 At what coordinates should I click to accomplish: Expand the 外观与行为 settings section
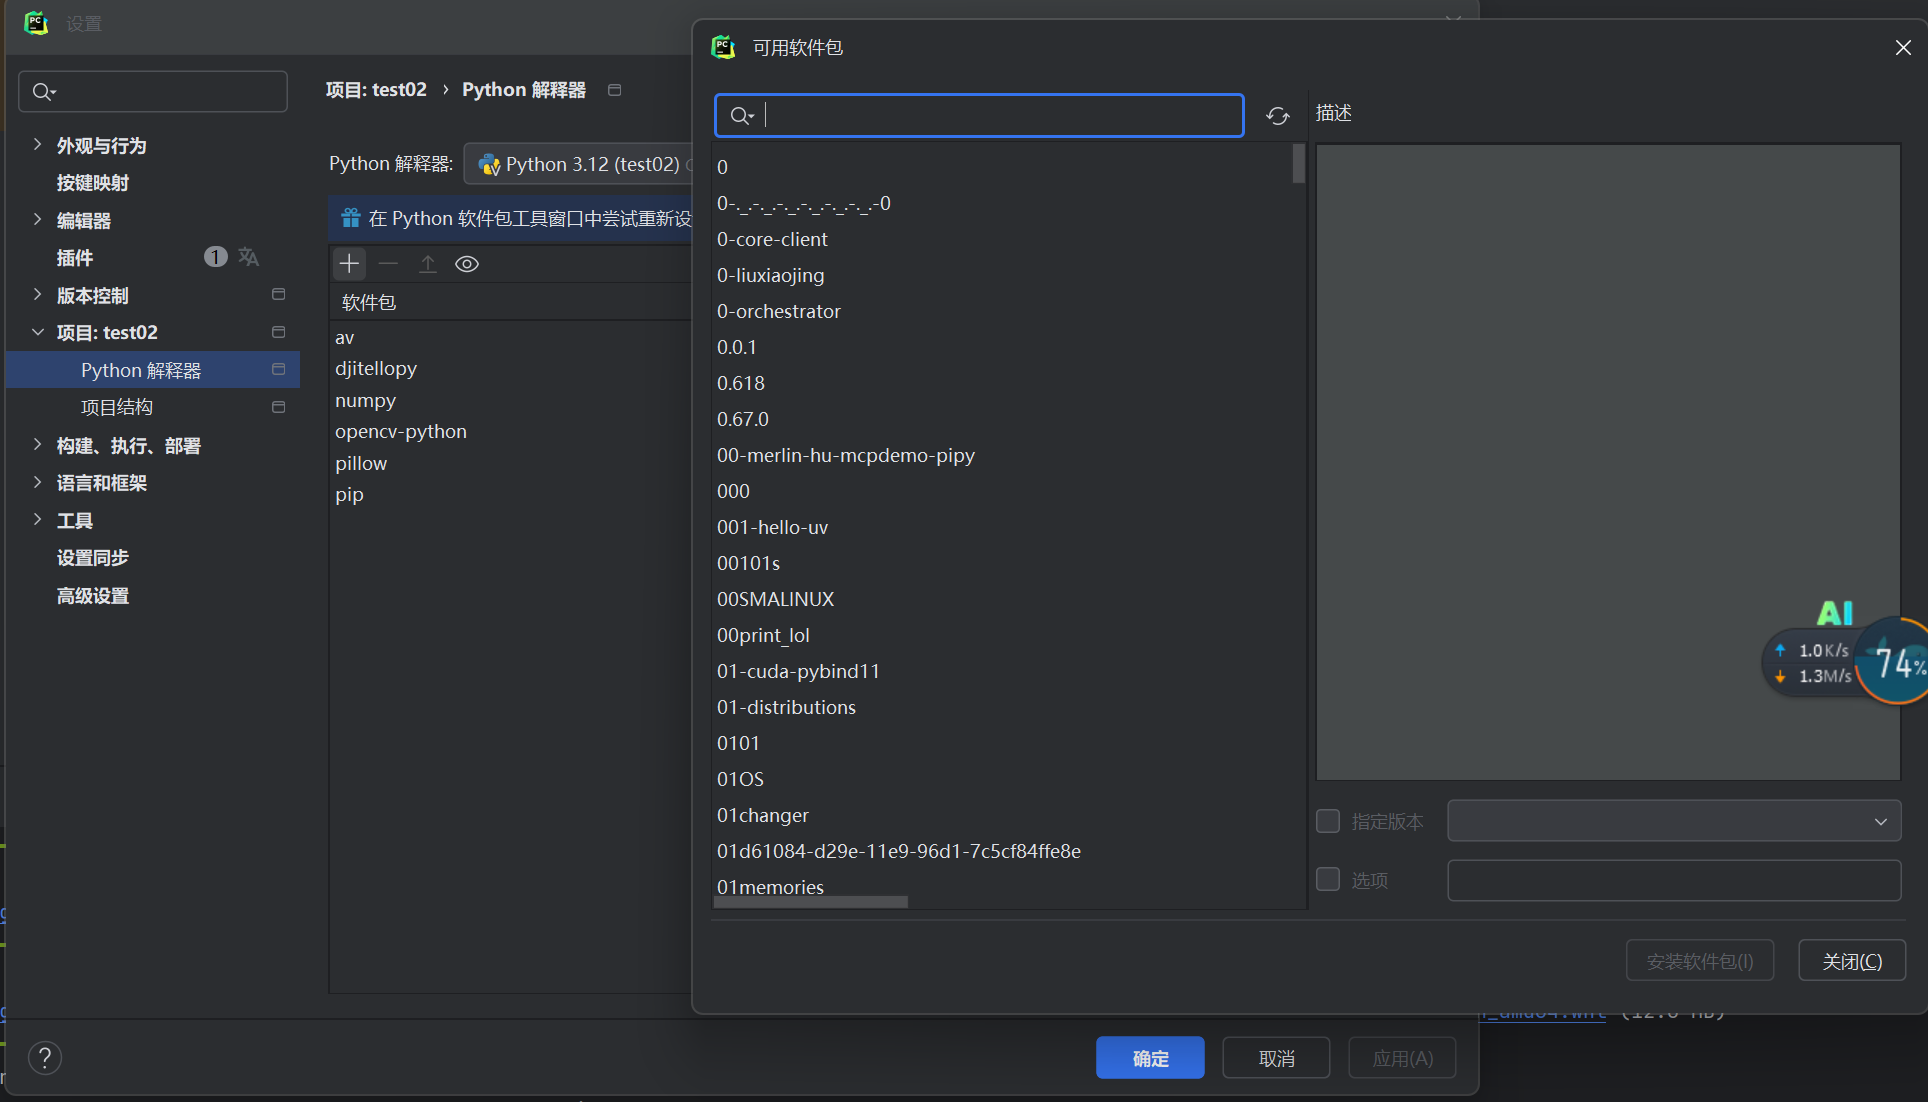tap(37, 145)
